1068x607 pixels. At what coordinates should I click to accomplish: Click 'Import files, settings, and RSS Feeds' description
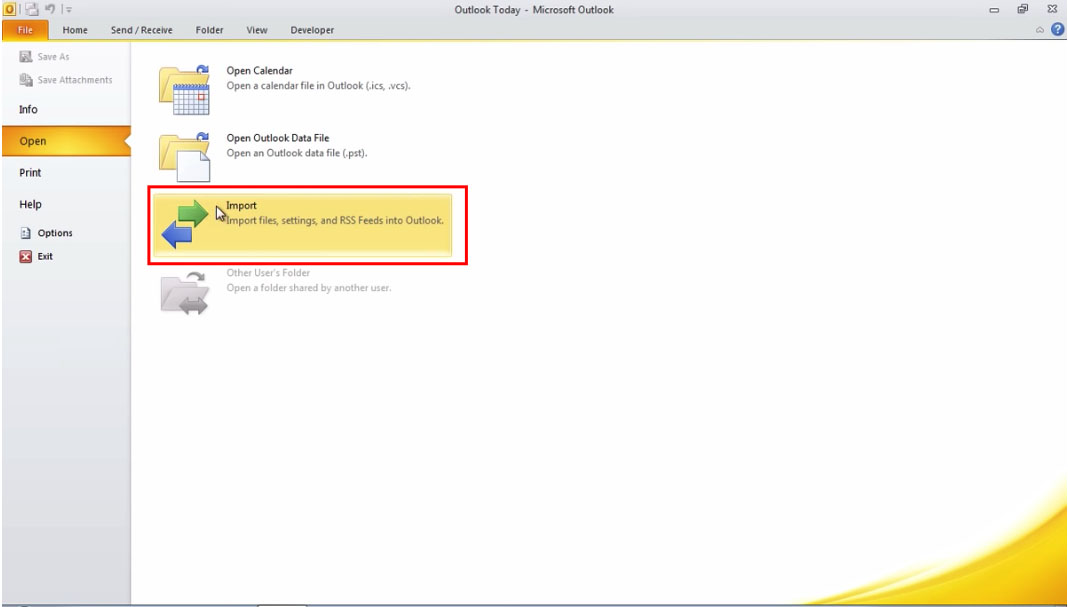point(334,221)
